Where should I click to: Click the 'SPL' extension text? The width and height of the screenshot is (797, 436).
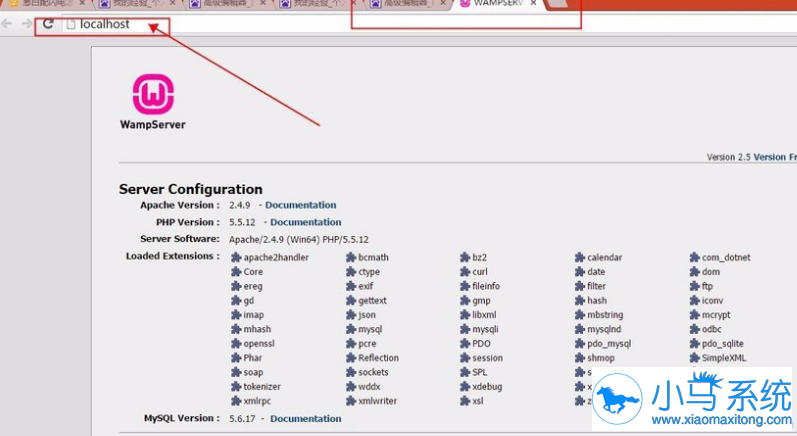coord(479,372)
